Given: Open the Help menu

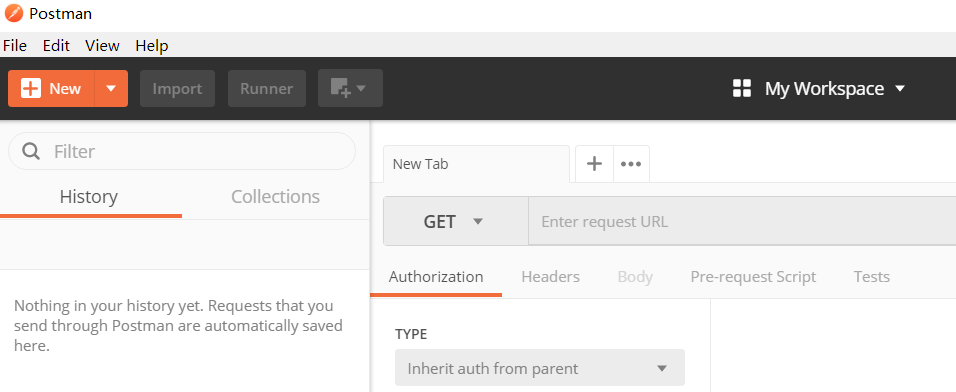Looking at the screenshot, I should click(x=152, y=46).
